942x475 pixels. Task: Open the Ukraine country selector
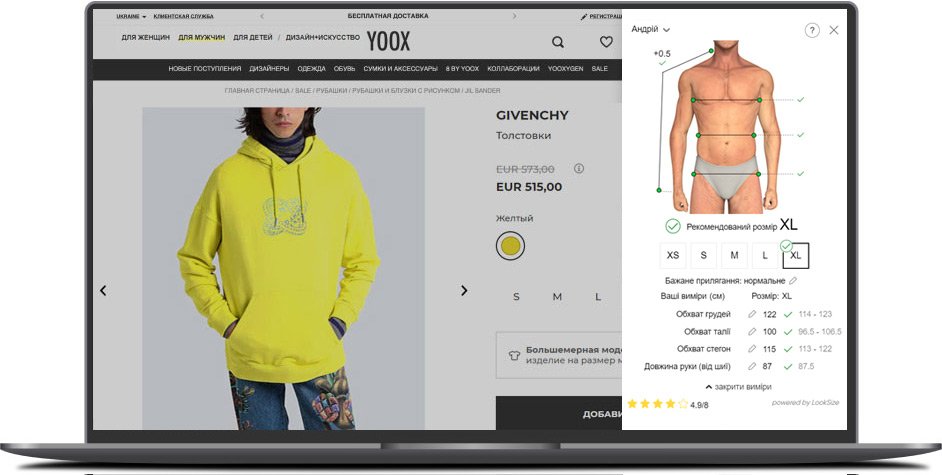(131, 16)
